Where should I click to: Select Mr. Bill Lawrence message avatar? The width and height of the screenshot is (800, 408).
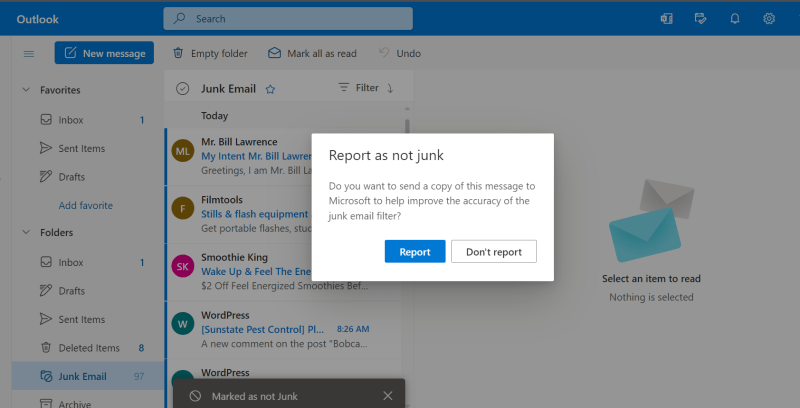pyautogui.click(x=182, y=150)
